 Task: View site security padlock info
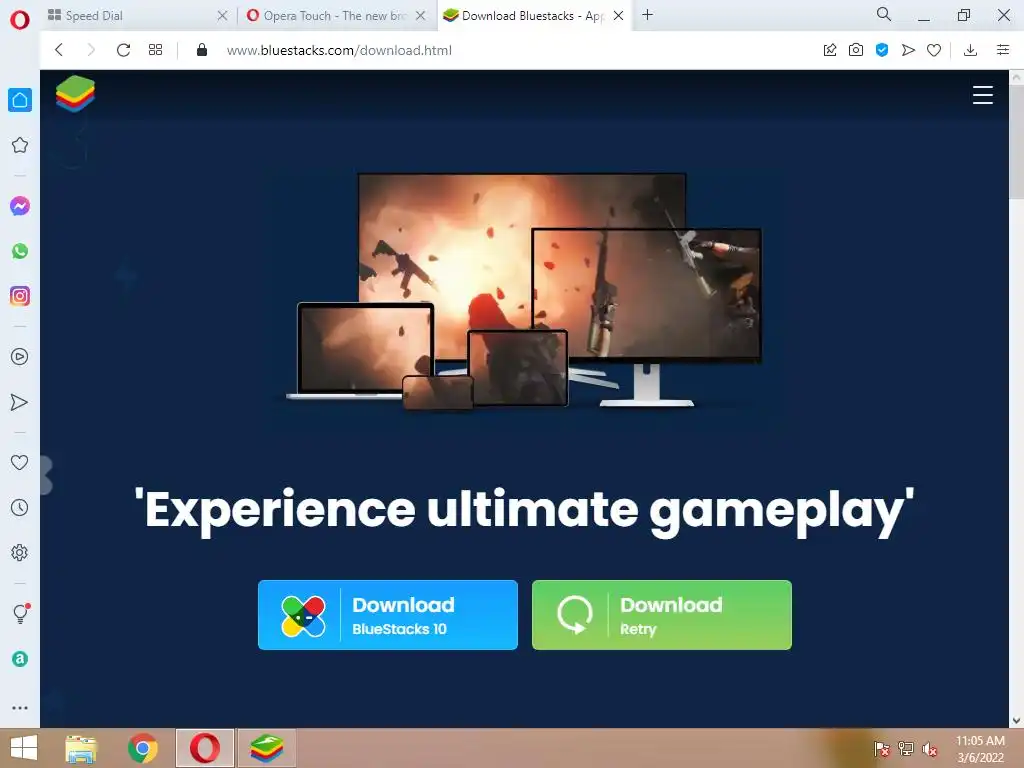click(202, 50)
